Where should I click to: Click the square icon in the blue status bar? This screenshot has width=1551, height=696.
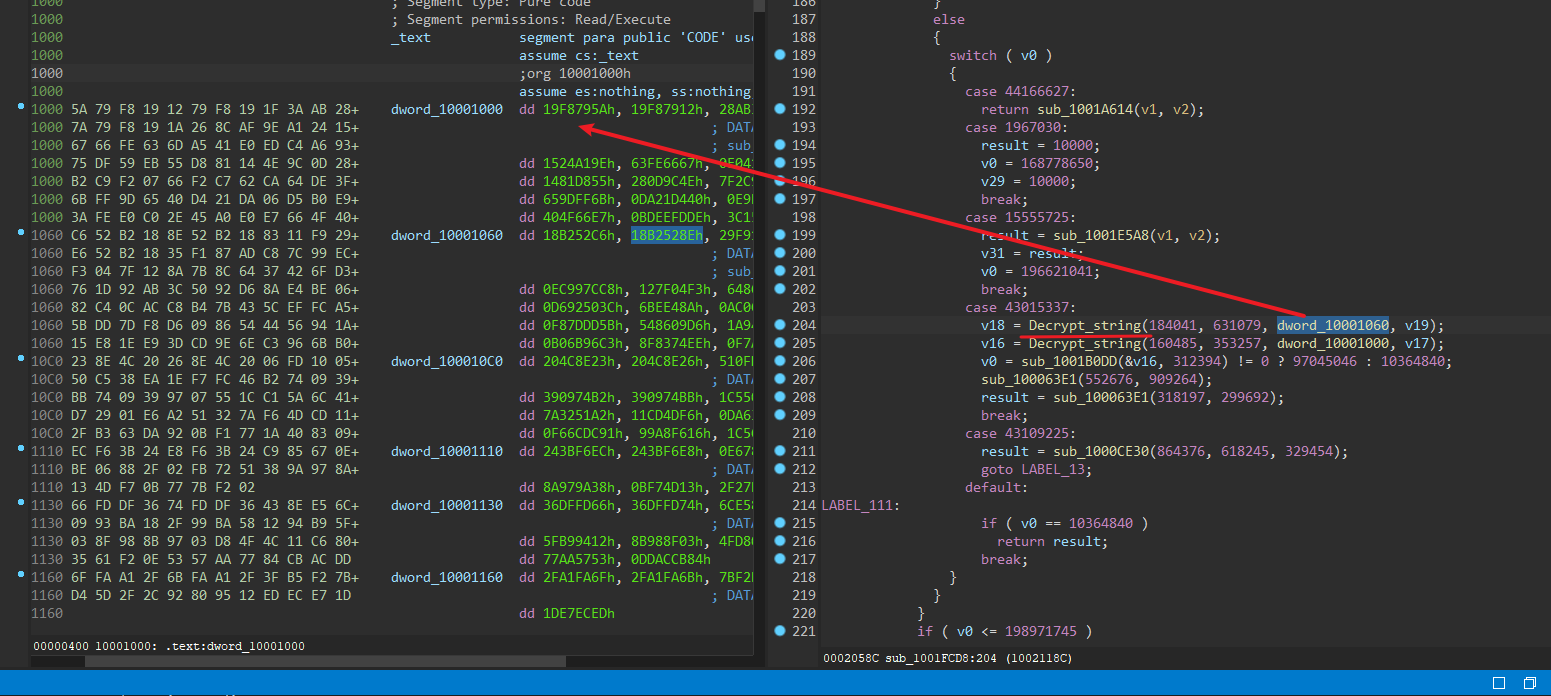click(1499, 683)
